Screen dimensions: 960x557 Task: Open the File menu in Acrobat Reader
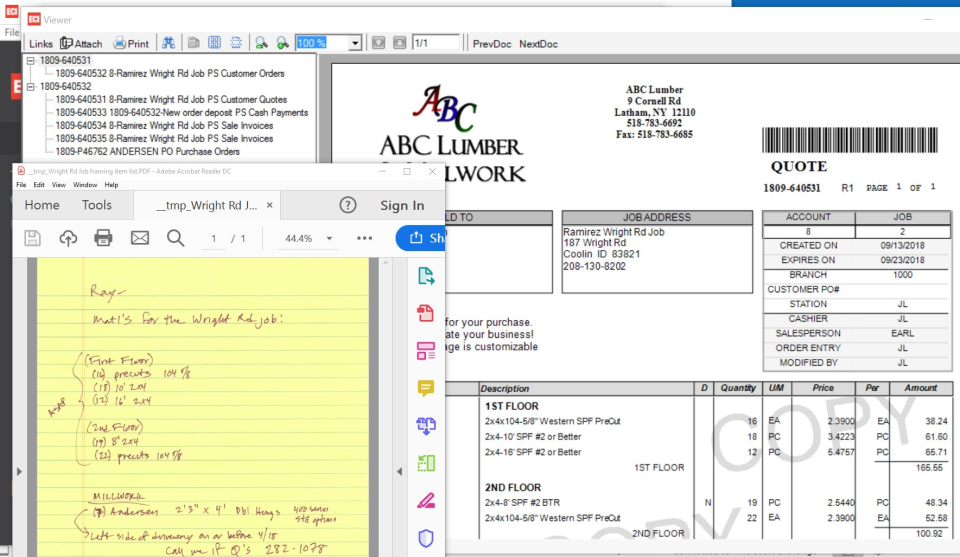click(x=21, y=184)
